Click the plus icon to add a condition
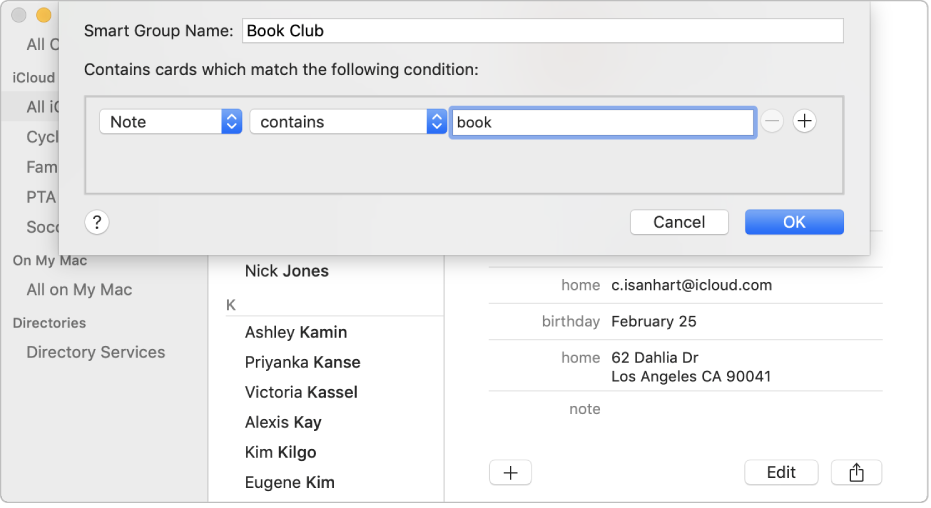This screenshot has height=508, width=931. pyautogui.click(x=804, y=121)
